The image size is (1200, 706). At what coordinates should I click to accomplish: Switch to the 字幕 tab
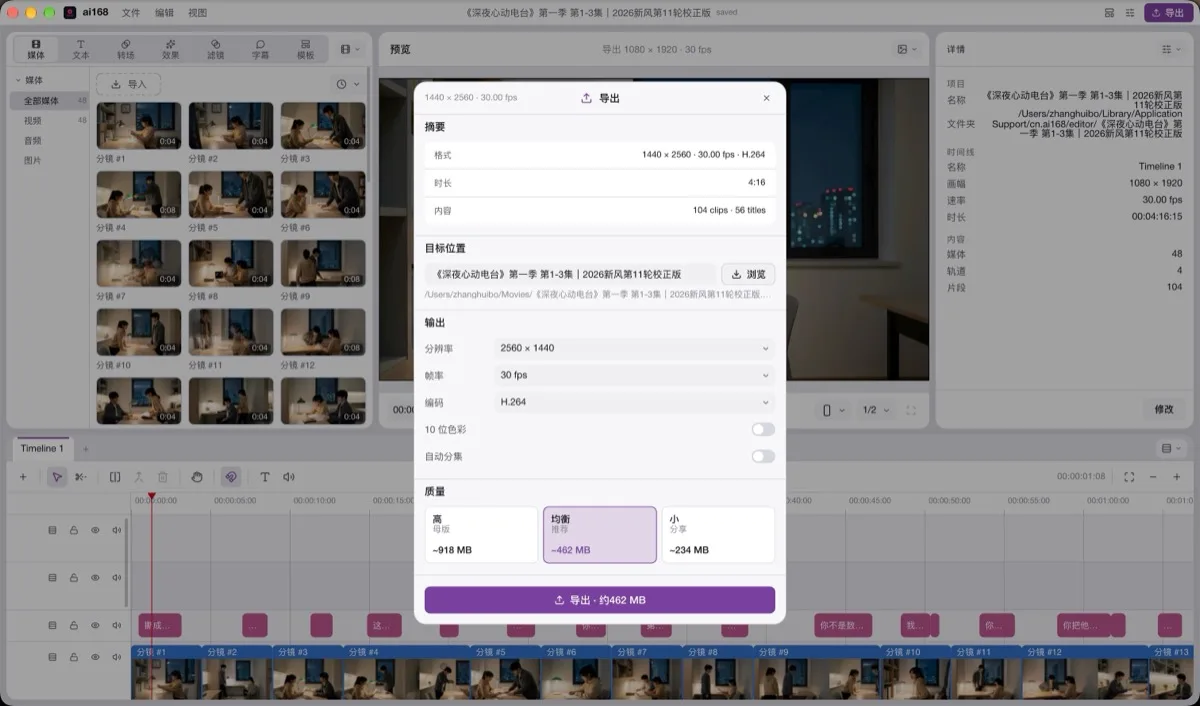click(x=260, y=49)
